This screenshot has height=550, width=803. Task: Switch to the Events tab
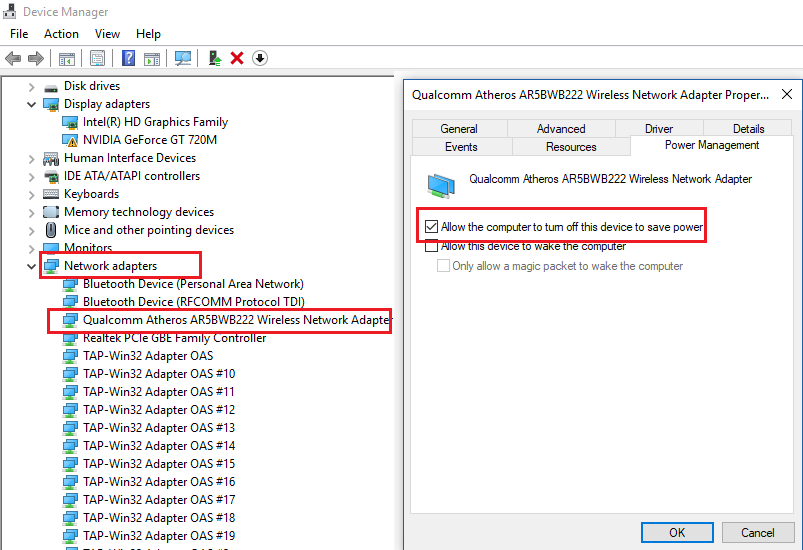click(x=461, y=147)
